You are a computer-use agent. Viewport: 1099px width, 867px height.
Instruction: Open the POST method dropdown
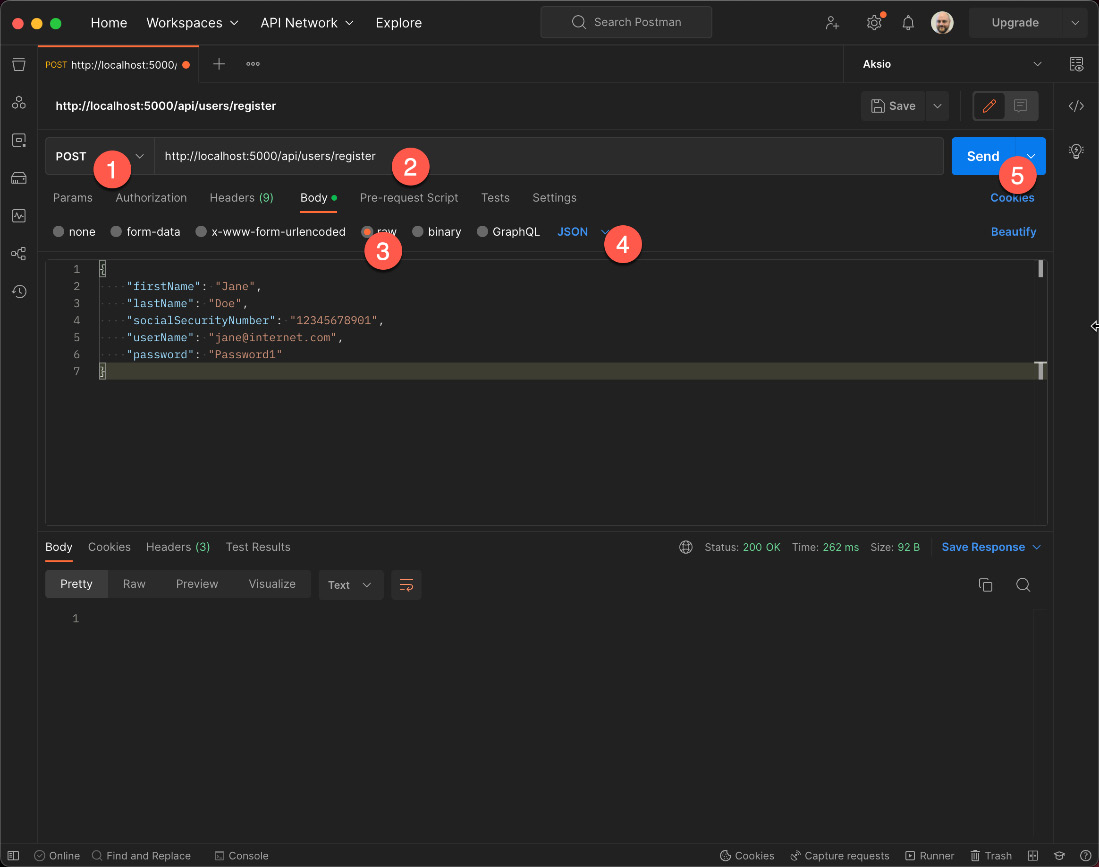(100, 156)
